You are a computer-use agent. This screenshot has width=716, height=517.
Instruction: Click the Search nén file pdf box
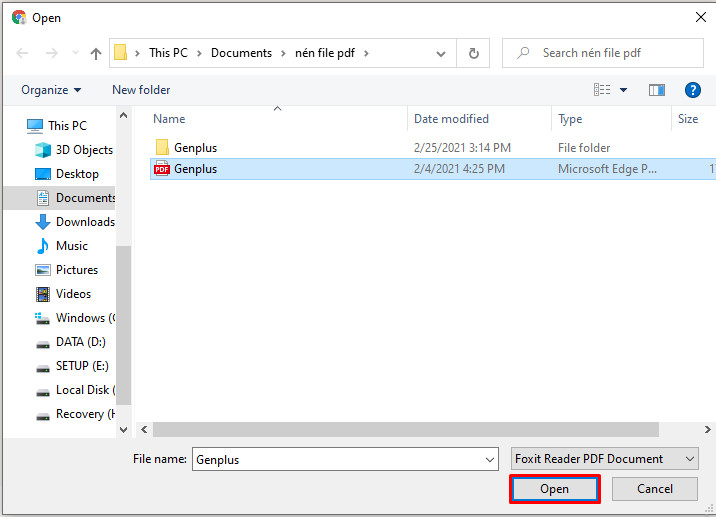tap(603, 53)
